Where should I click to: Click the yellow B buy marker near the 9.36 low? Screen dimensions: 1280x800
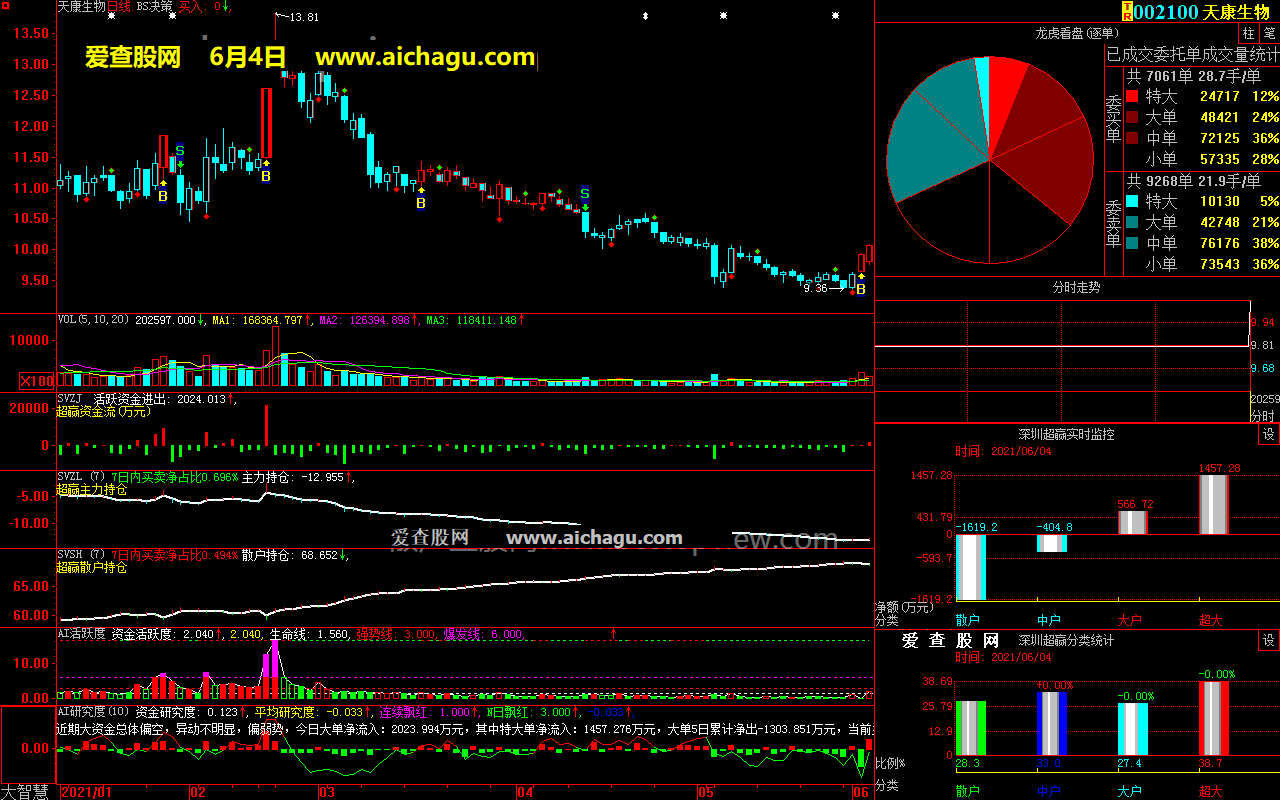click(860, 290)
